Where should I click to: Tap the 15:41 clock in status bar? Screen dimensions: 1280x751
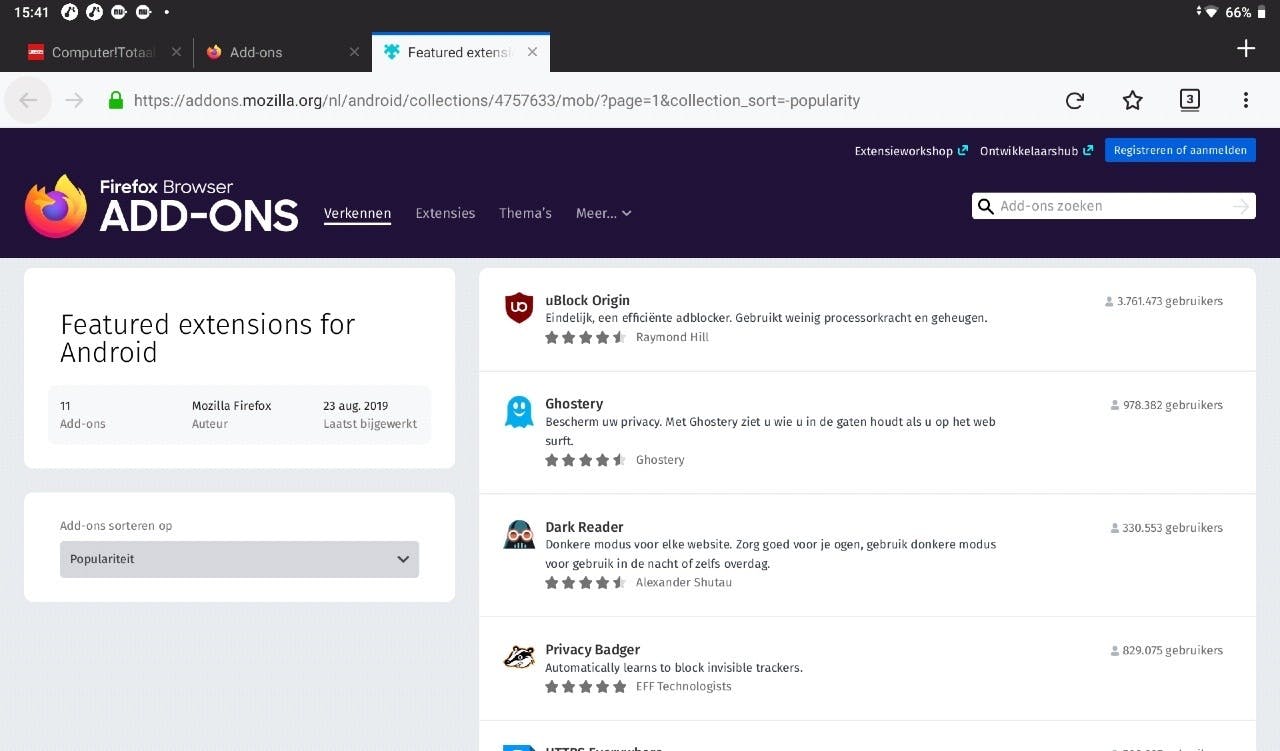pyautogui.click(x=31, y=12)
